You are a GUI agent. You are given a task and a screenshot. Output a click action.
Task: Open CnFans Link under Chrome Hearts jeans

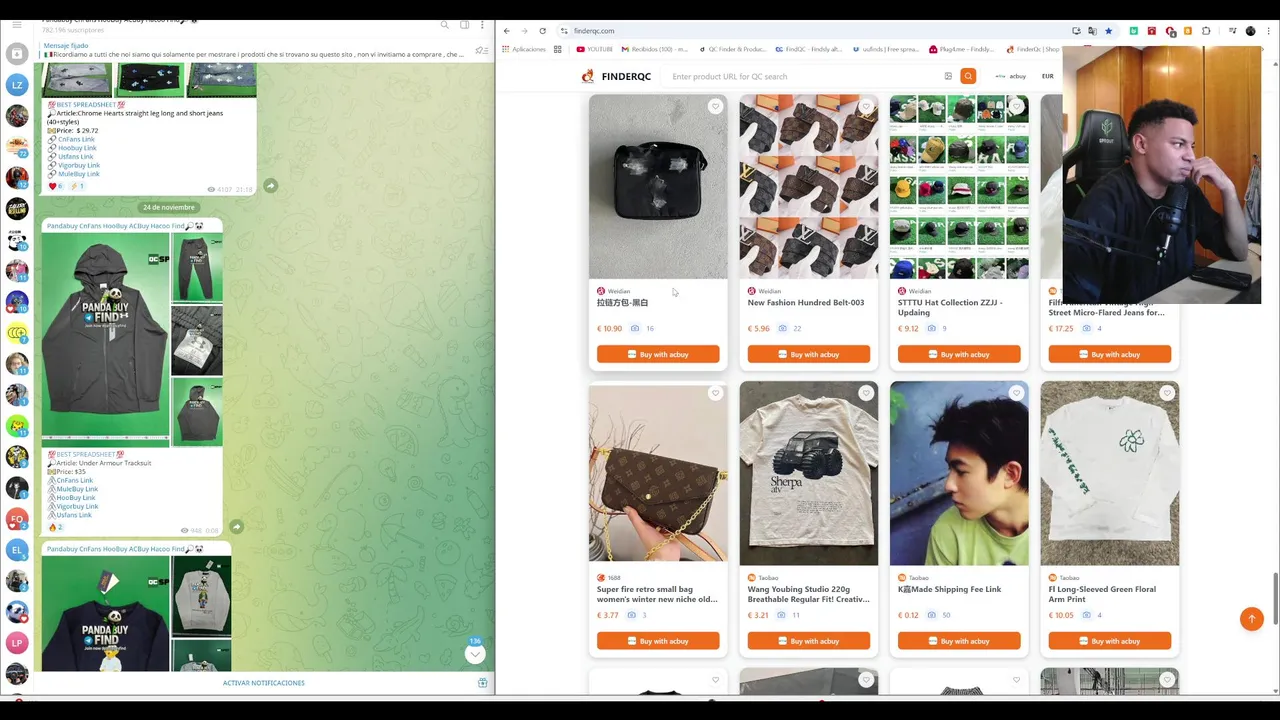pos(76,139)
